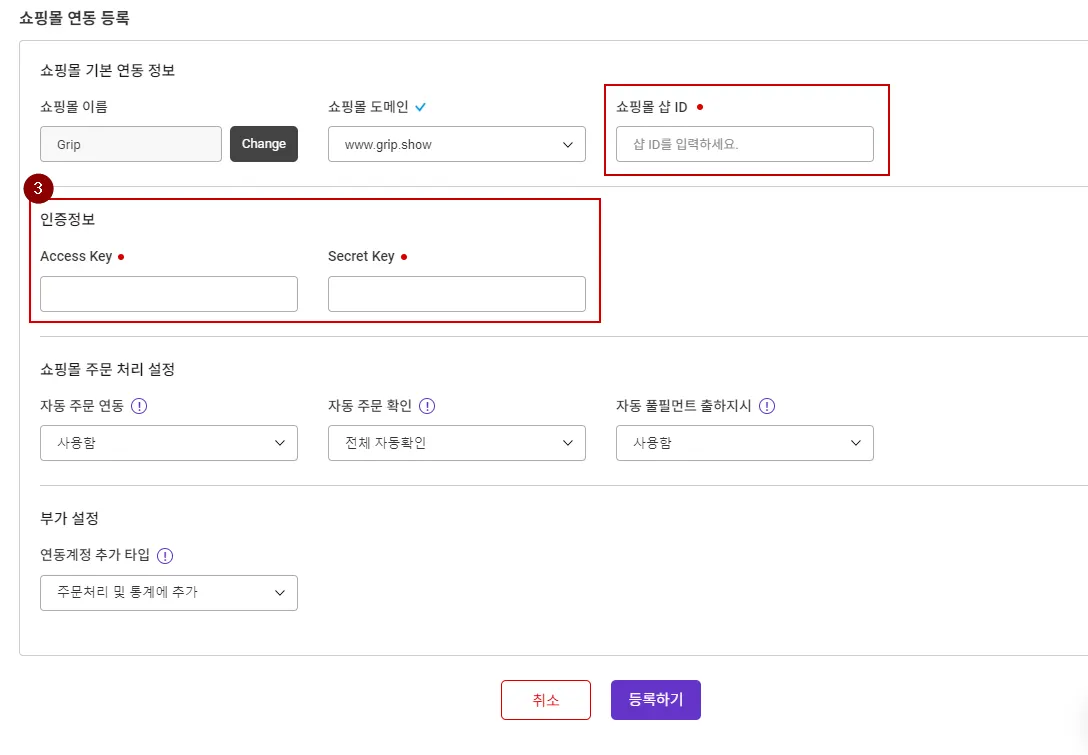Click info icon next to 자동 주문 확인
Screen dimensions: 1088x755
click(427, 406)
